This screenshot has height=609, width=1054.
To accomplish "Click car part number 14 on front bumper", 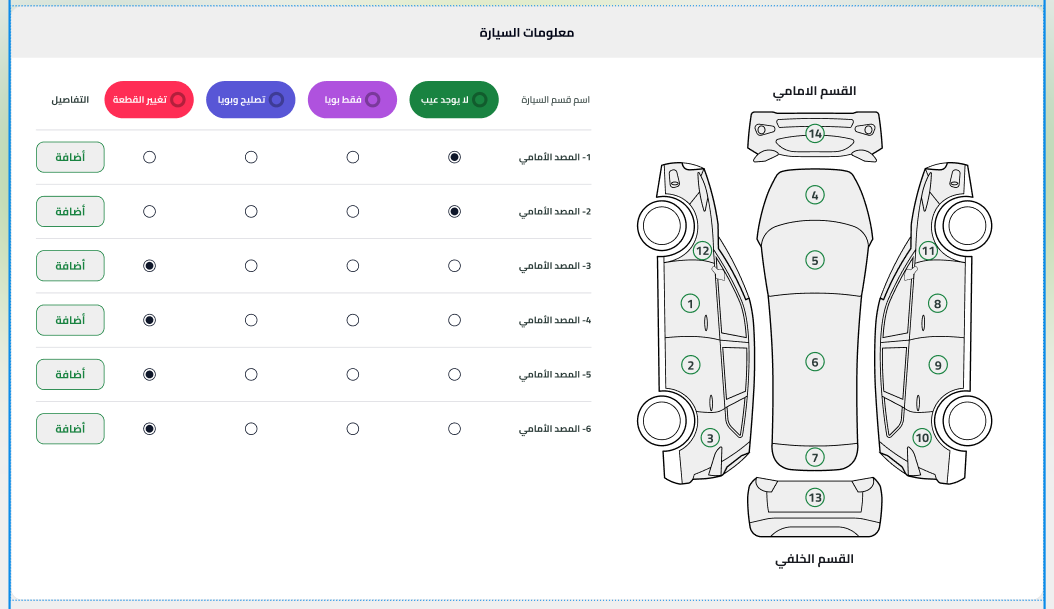I will pyautogui.click(x=815, y=134).
